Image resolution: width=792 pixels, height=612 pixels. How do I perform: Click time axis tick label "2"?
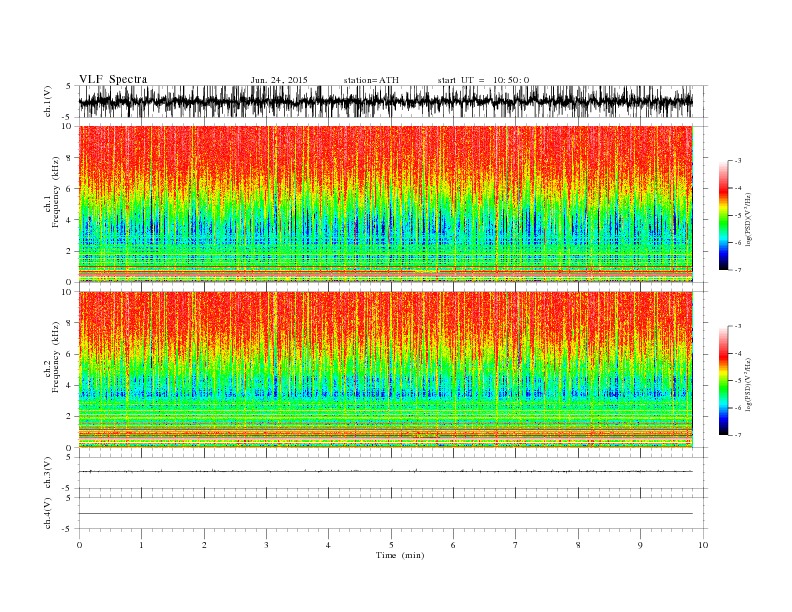[204, 545]
